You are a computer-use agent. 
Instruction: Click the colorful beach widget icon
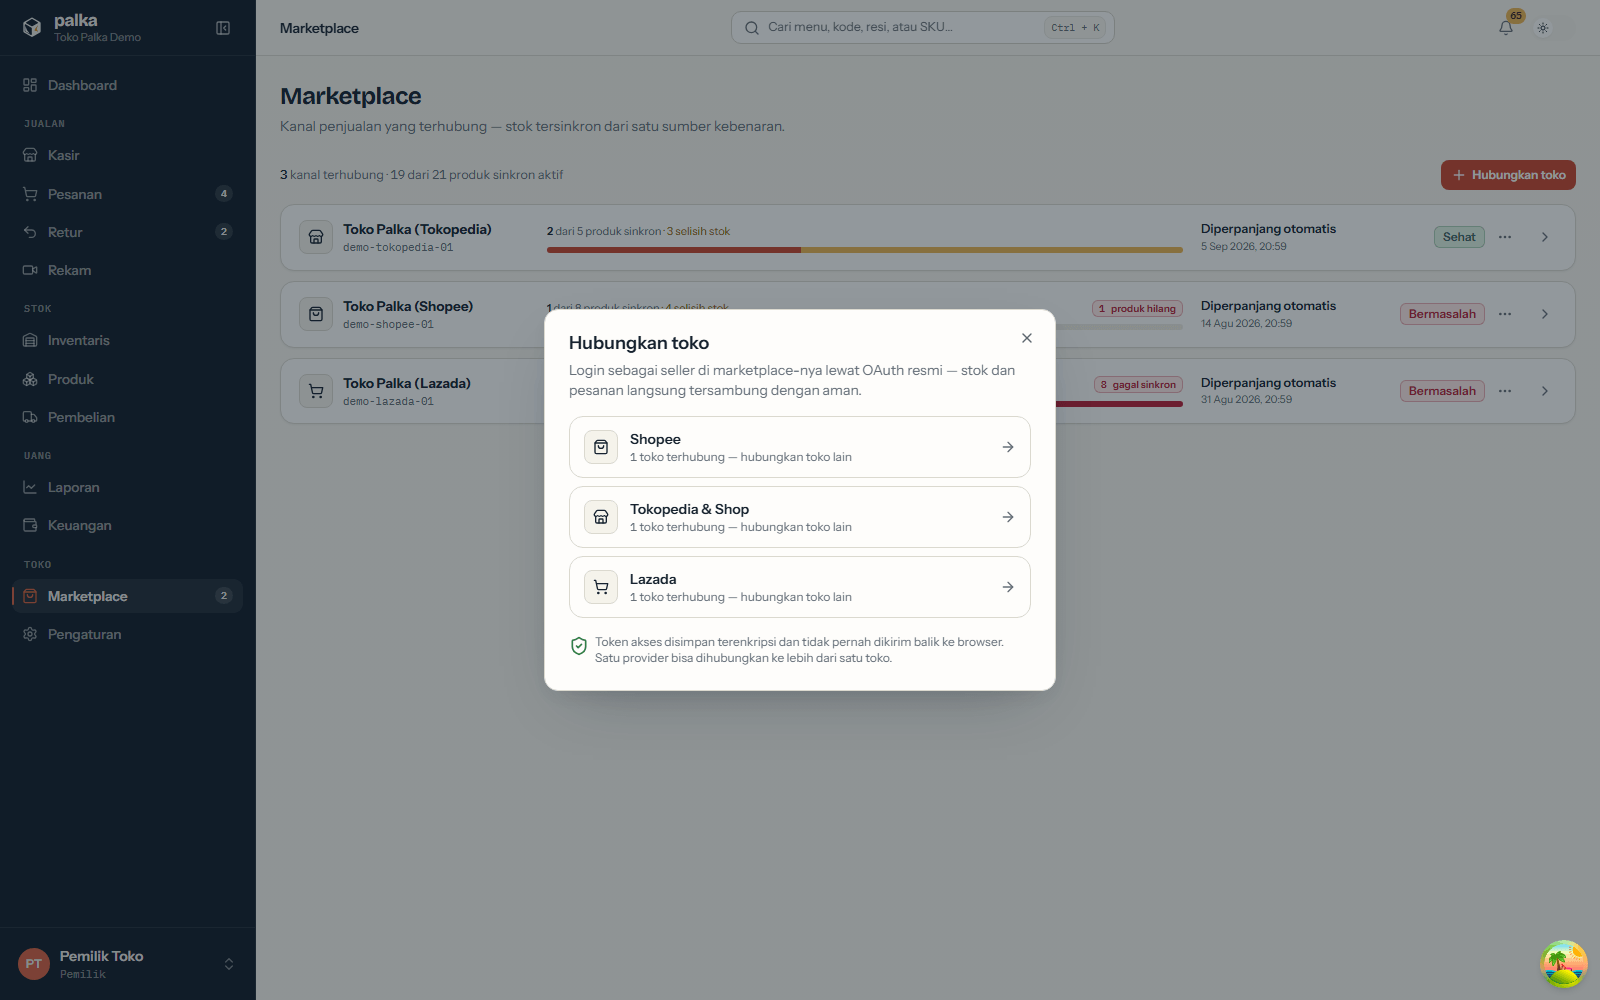[x=1564, y=964]
